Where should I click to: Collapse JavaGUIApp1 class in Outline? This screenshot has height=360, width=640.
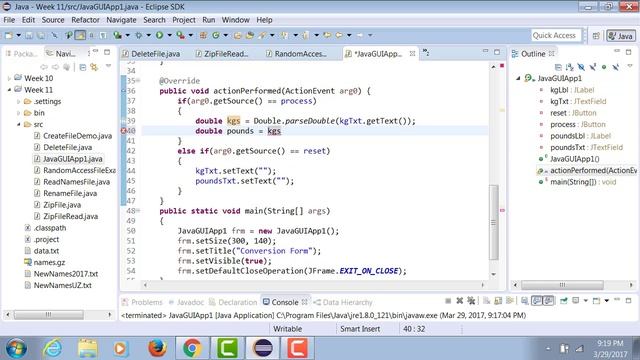pos(518,78)
